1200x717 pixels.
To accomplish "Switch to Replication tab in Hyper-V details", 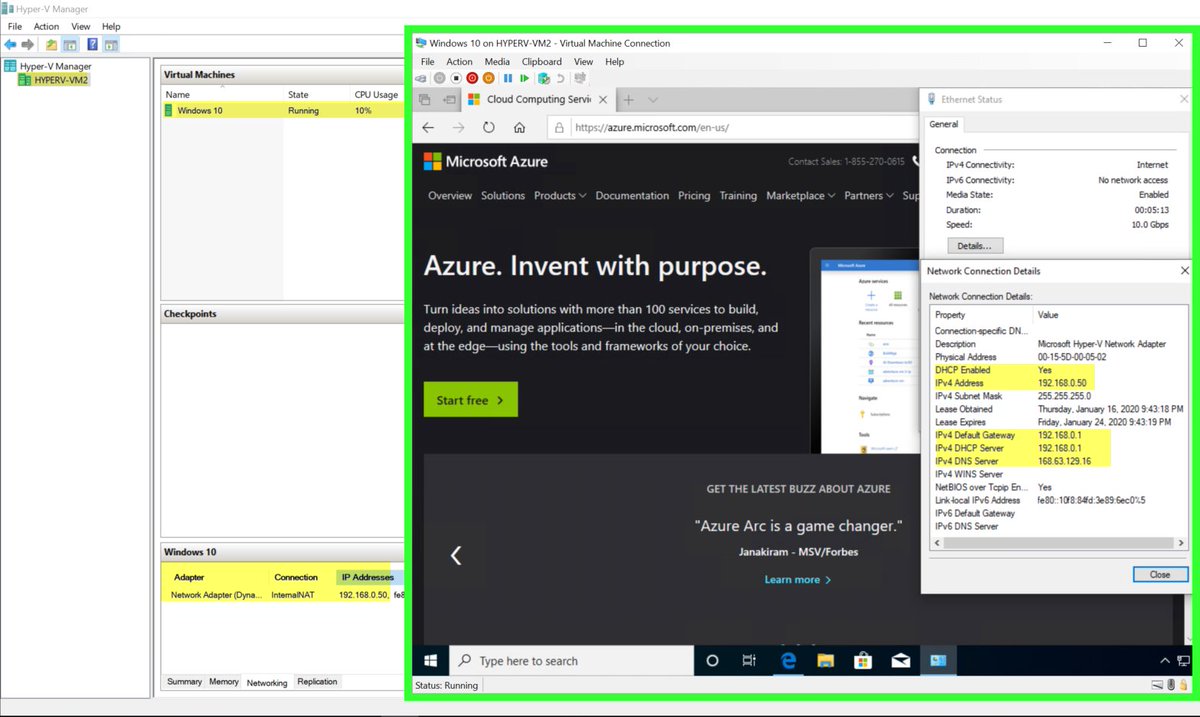I will 317,682.
